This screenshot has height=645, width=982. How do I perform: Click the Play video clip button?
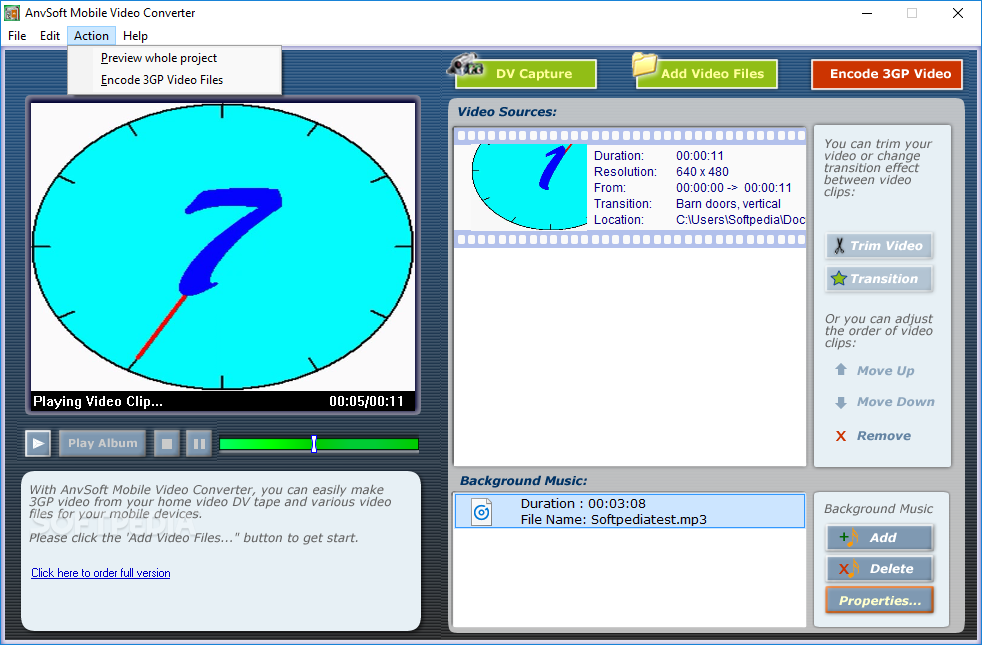point(38,443)
